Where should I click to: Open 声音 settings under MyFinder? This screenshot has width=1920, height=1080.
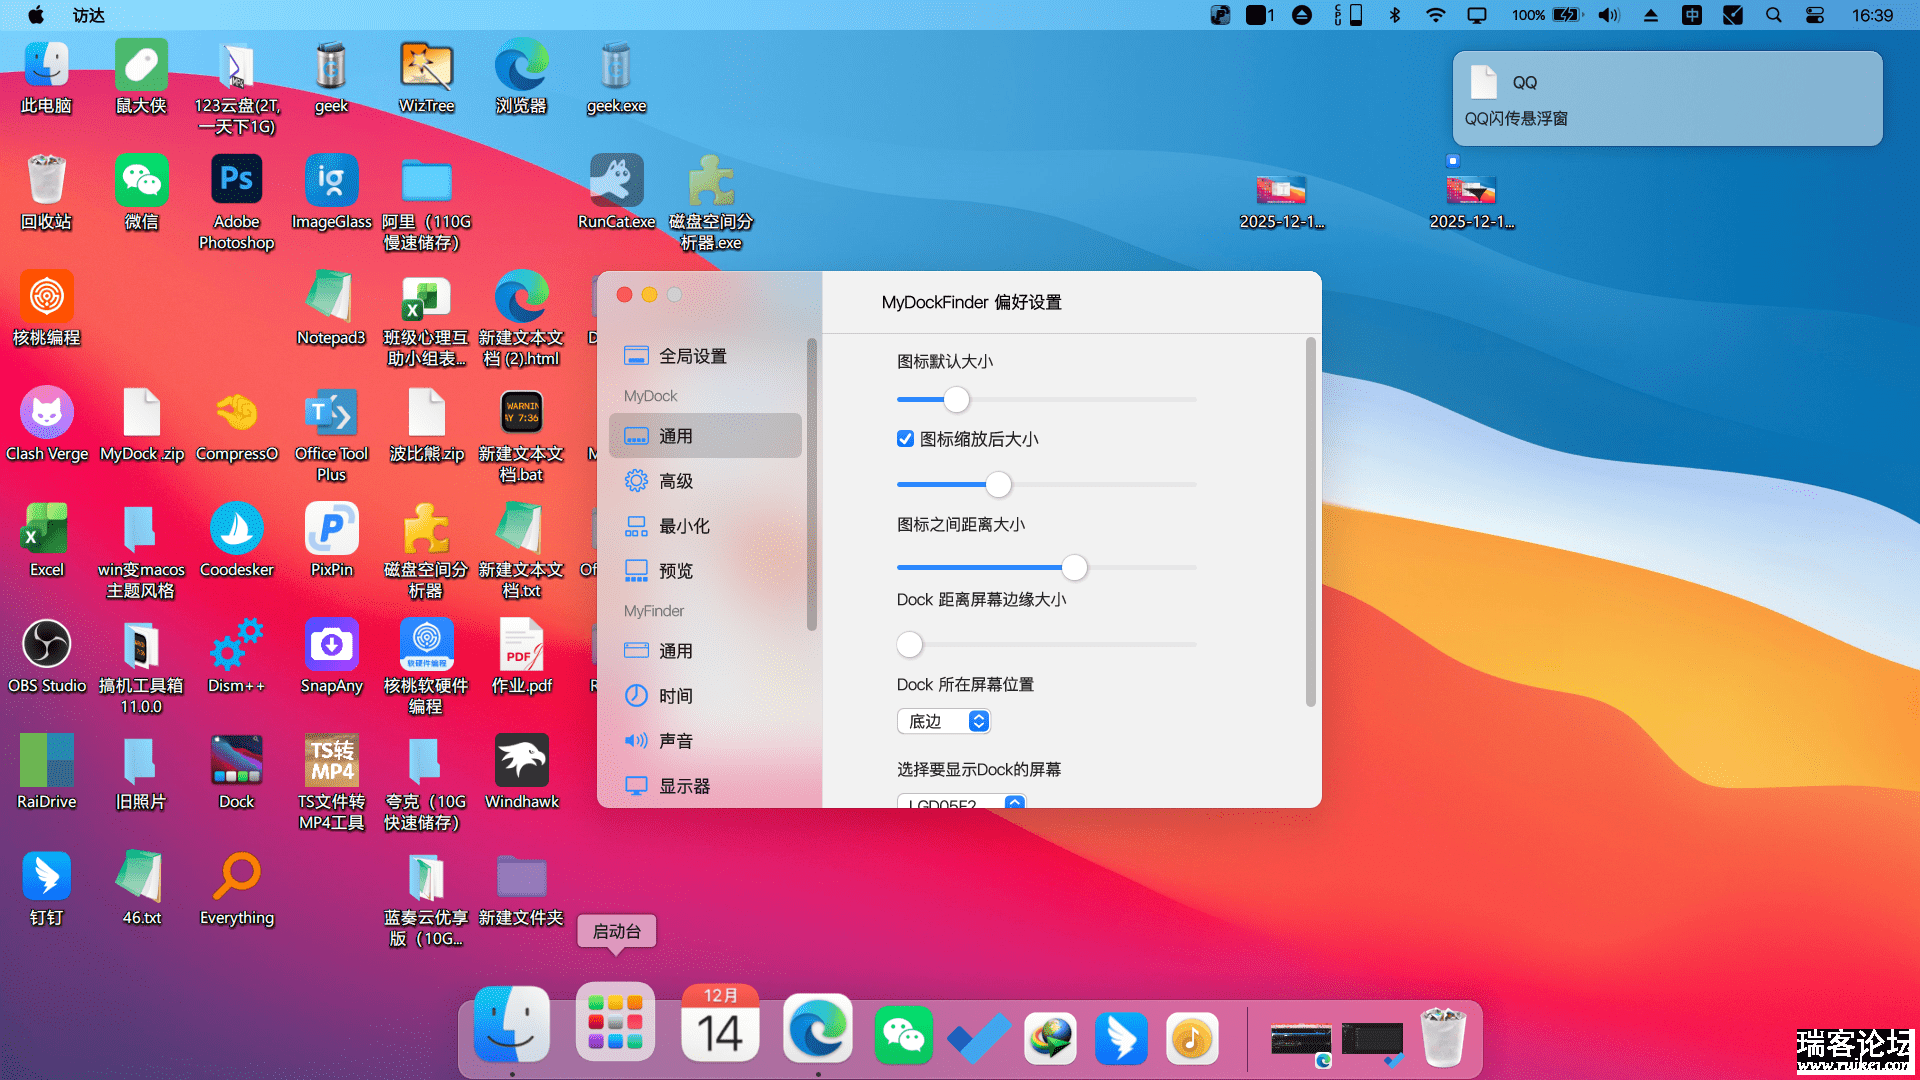pos(676,740)
